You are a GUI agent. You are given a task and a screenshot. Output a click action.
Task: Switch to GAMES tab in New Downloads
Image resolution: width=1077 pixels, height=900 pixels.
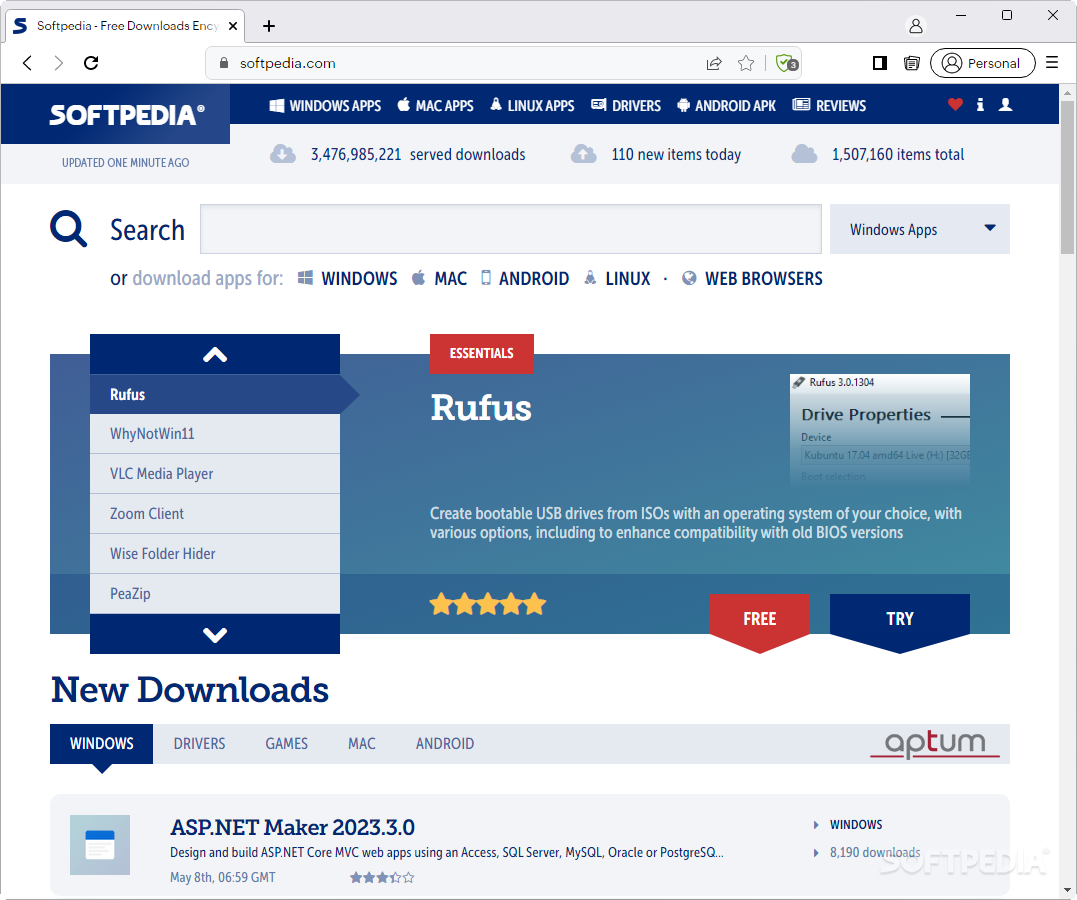(x=286, y=744)
